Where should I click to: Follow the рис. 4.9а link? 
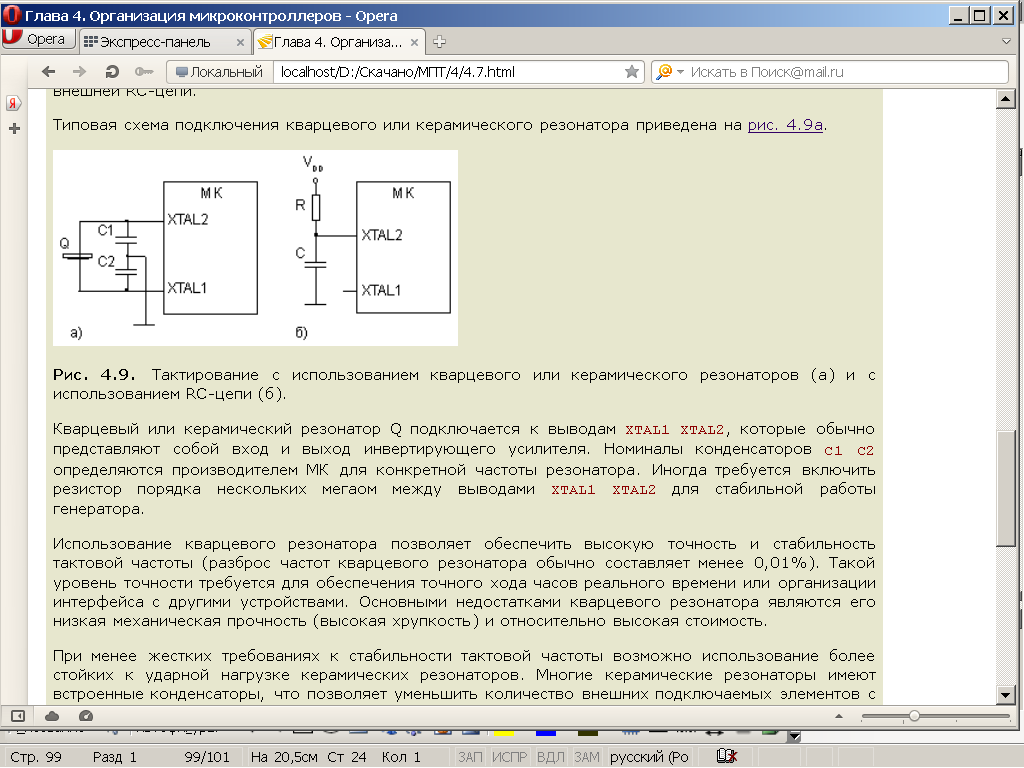785,125
